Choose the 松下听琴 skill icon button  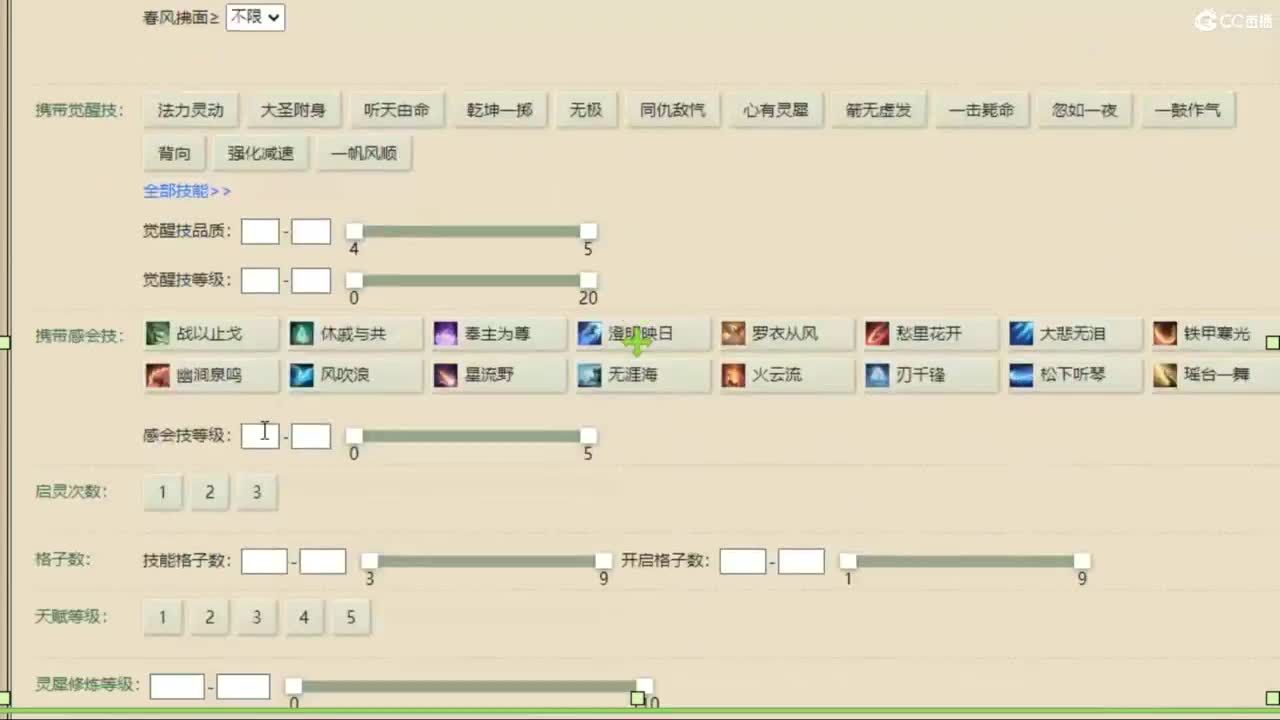point(1075,376)
